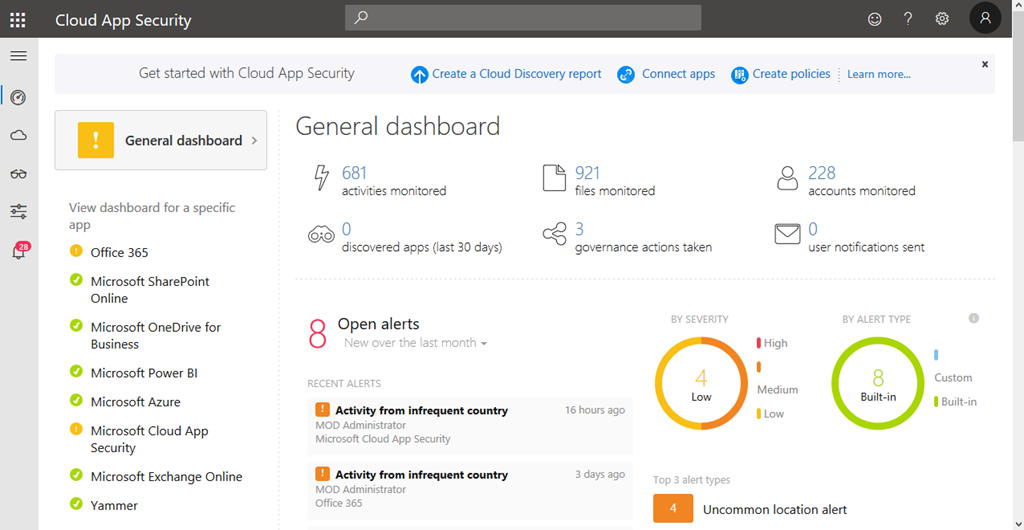Expand the 'New over the last month' dropdown

point(415,343)
